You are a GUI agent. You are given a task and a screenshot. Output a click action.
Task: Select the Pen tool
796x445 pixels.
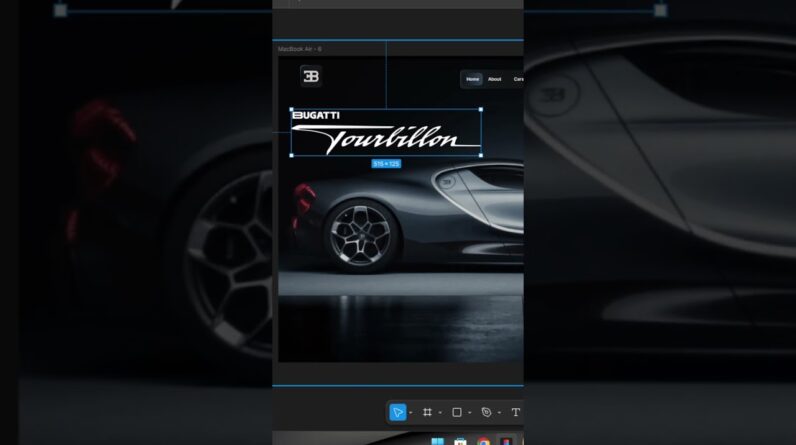486,412
